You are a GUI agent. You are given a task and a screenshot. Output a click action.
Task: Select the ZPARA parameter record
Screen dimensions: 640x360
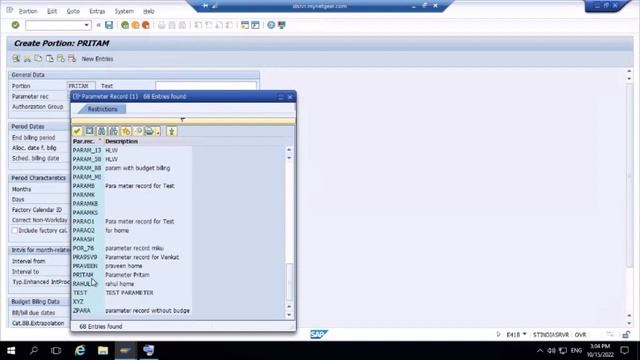132,311
